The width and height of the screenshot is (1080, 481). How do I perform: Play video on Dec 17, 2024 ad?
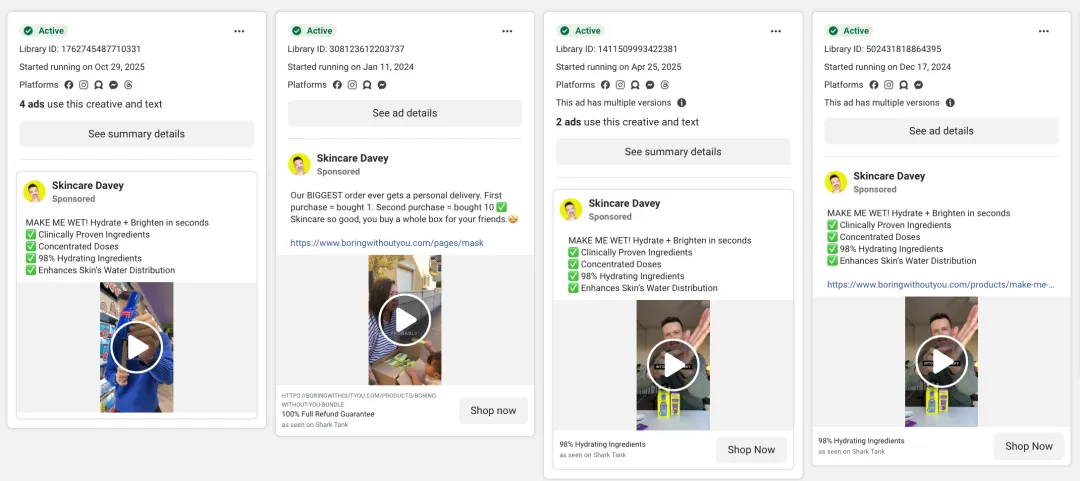942,361
